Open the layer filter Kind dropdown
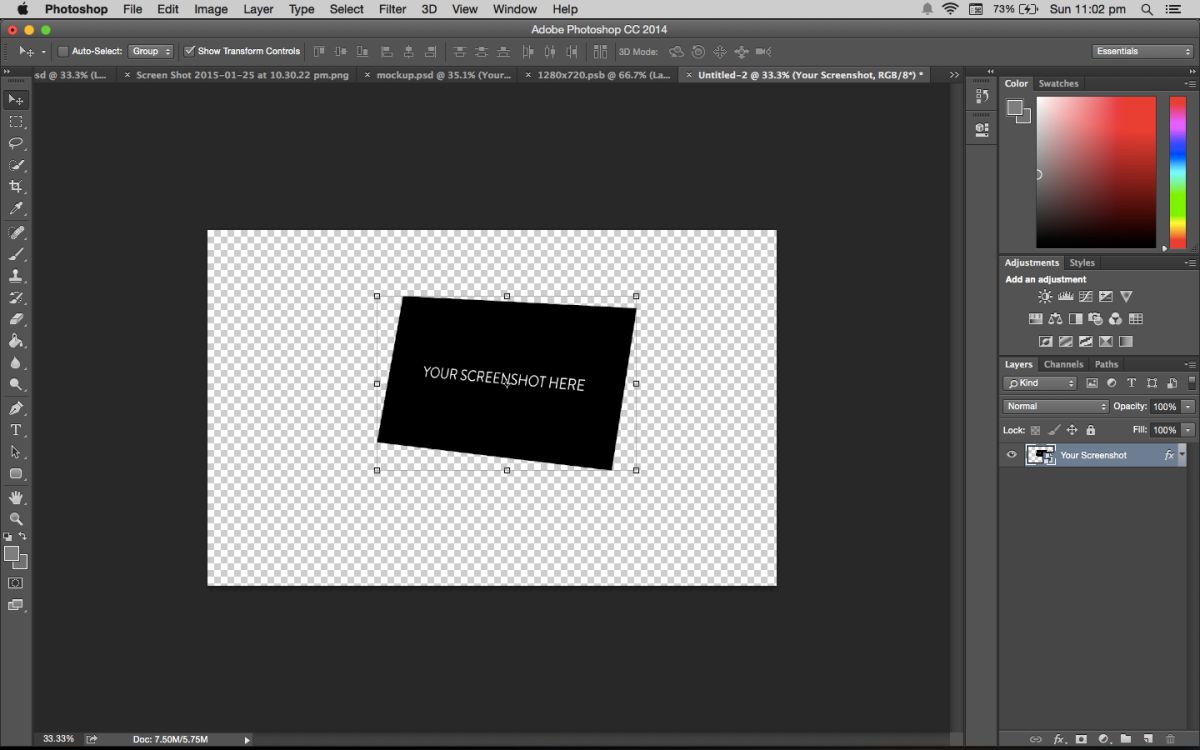 1040,383
